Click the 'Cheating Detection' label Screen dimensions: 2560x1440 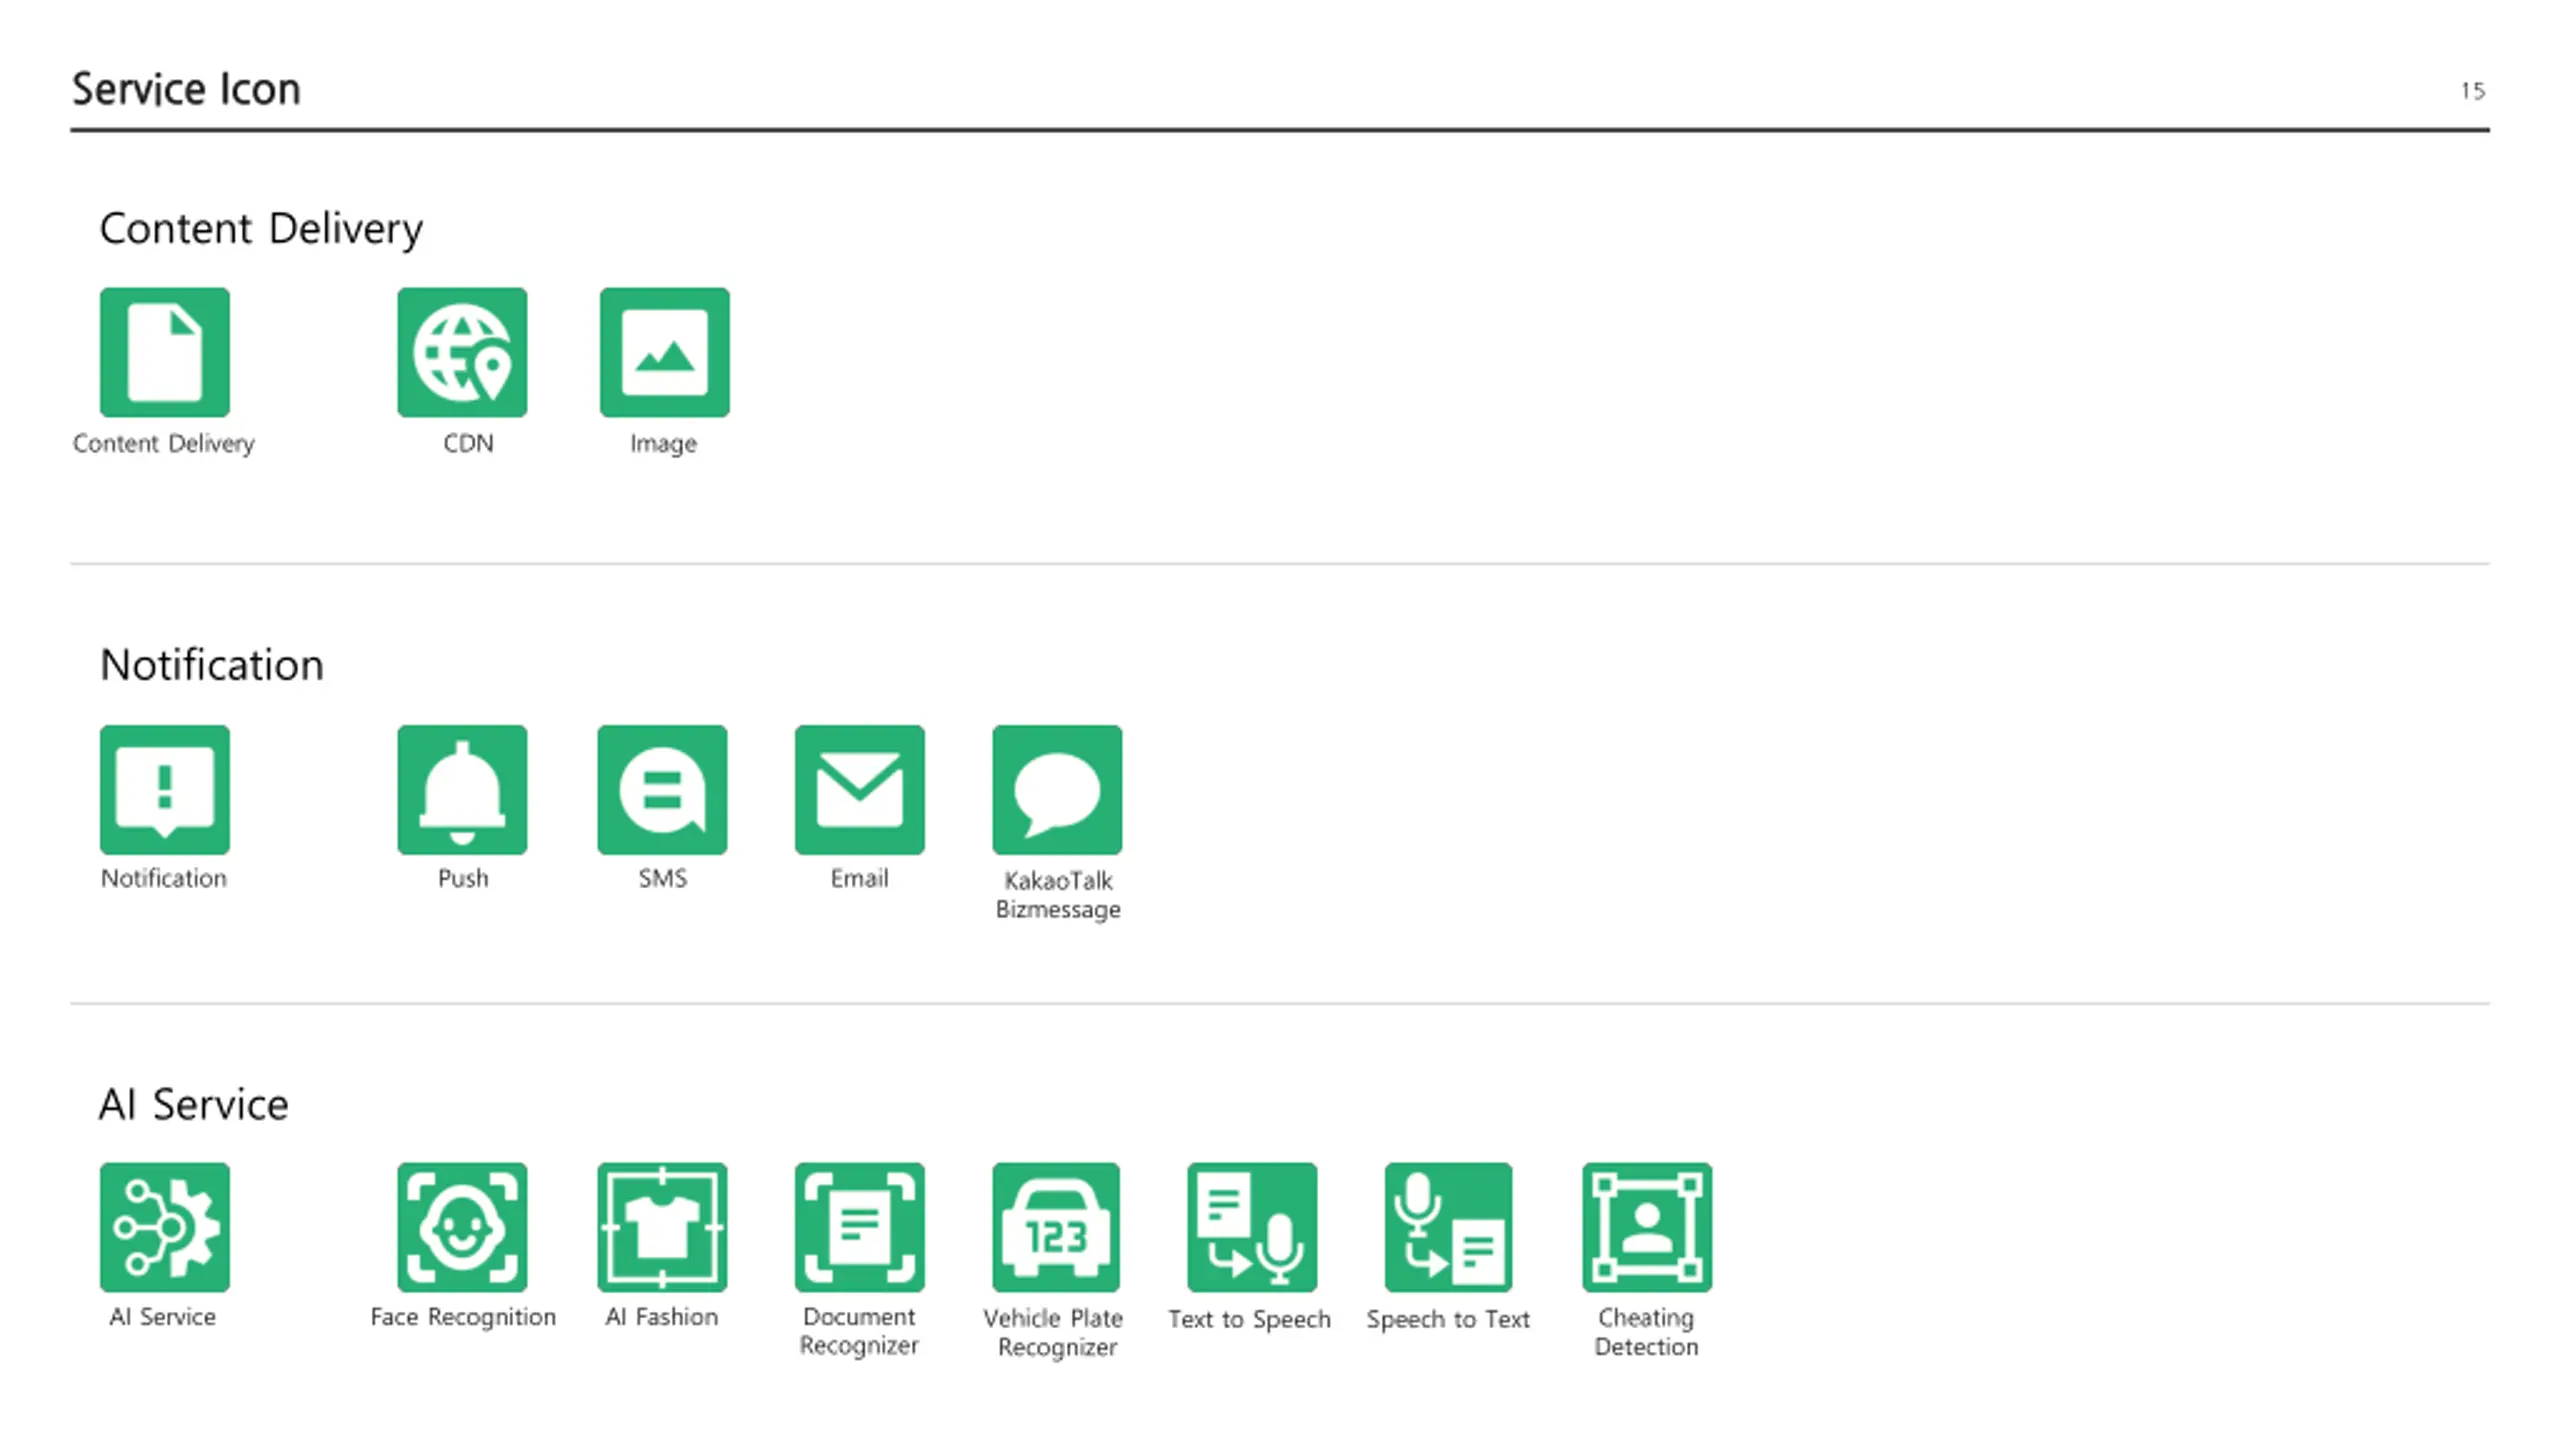click(x=1646, y=1333)
